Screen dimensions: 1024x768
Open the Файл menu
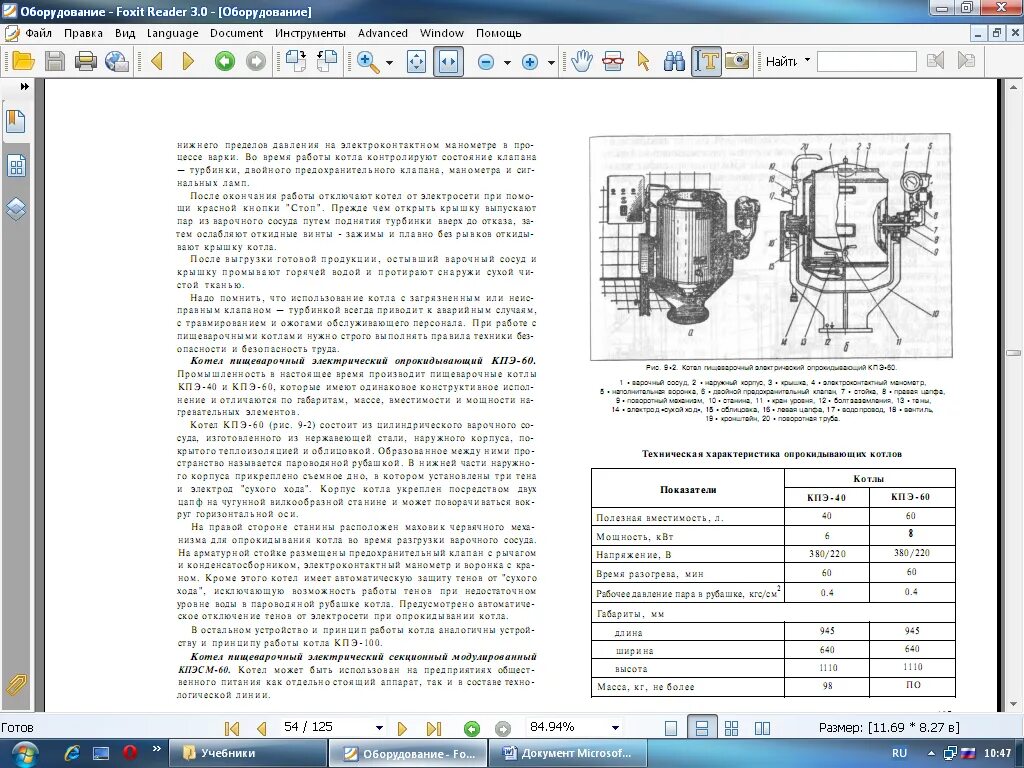click(x=39, y=33)
